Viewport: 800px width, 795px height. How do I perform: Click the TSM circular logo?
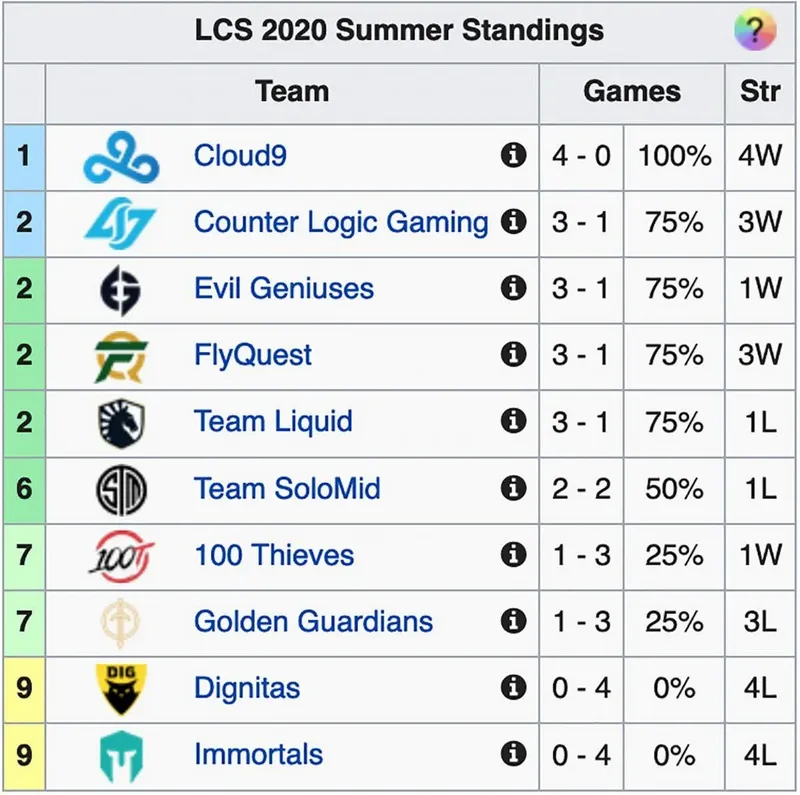[121, 489]
